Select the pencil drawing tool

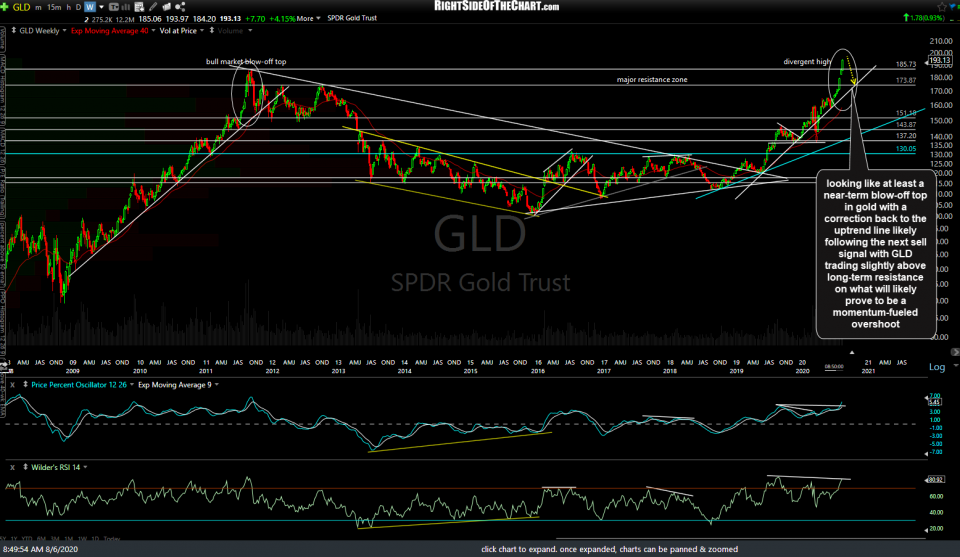153,7
